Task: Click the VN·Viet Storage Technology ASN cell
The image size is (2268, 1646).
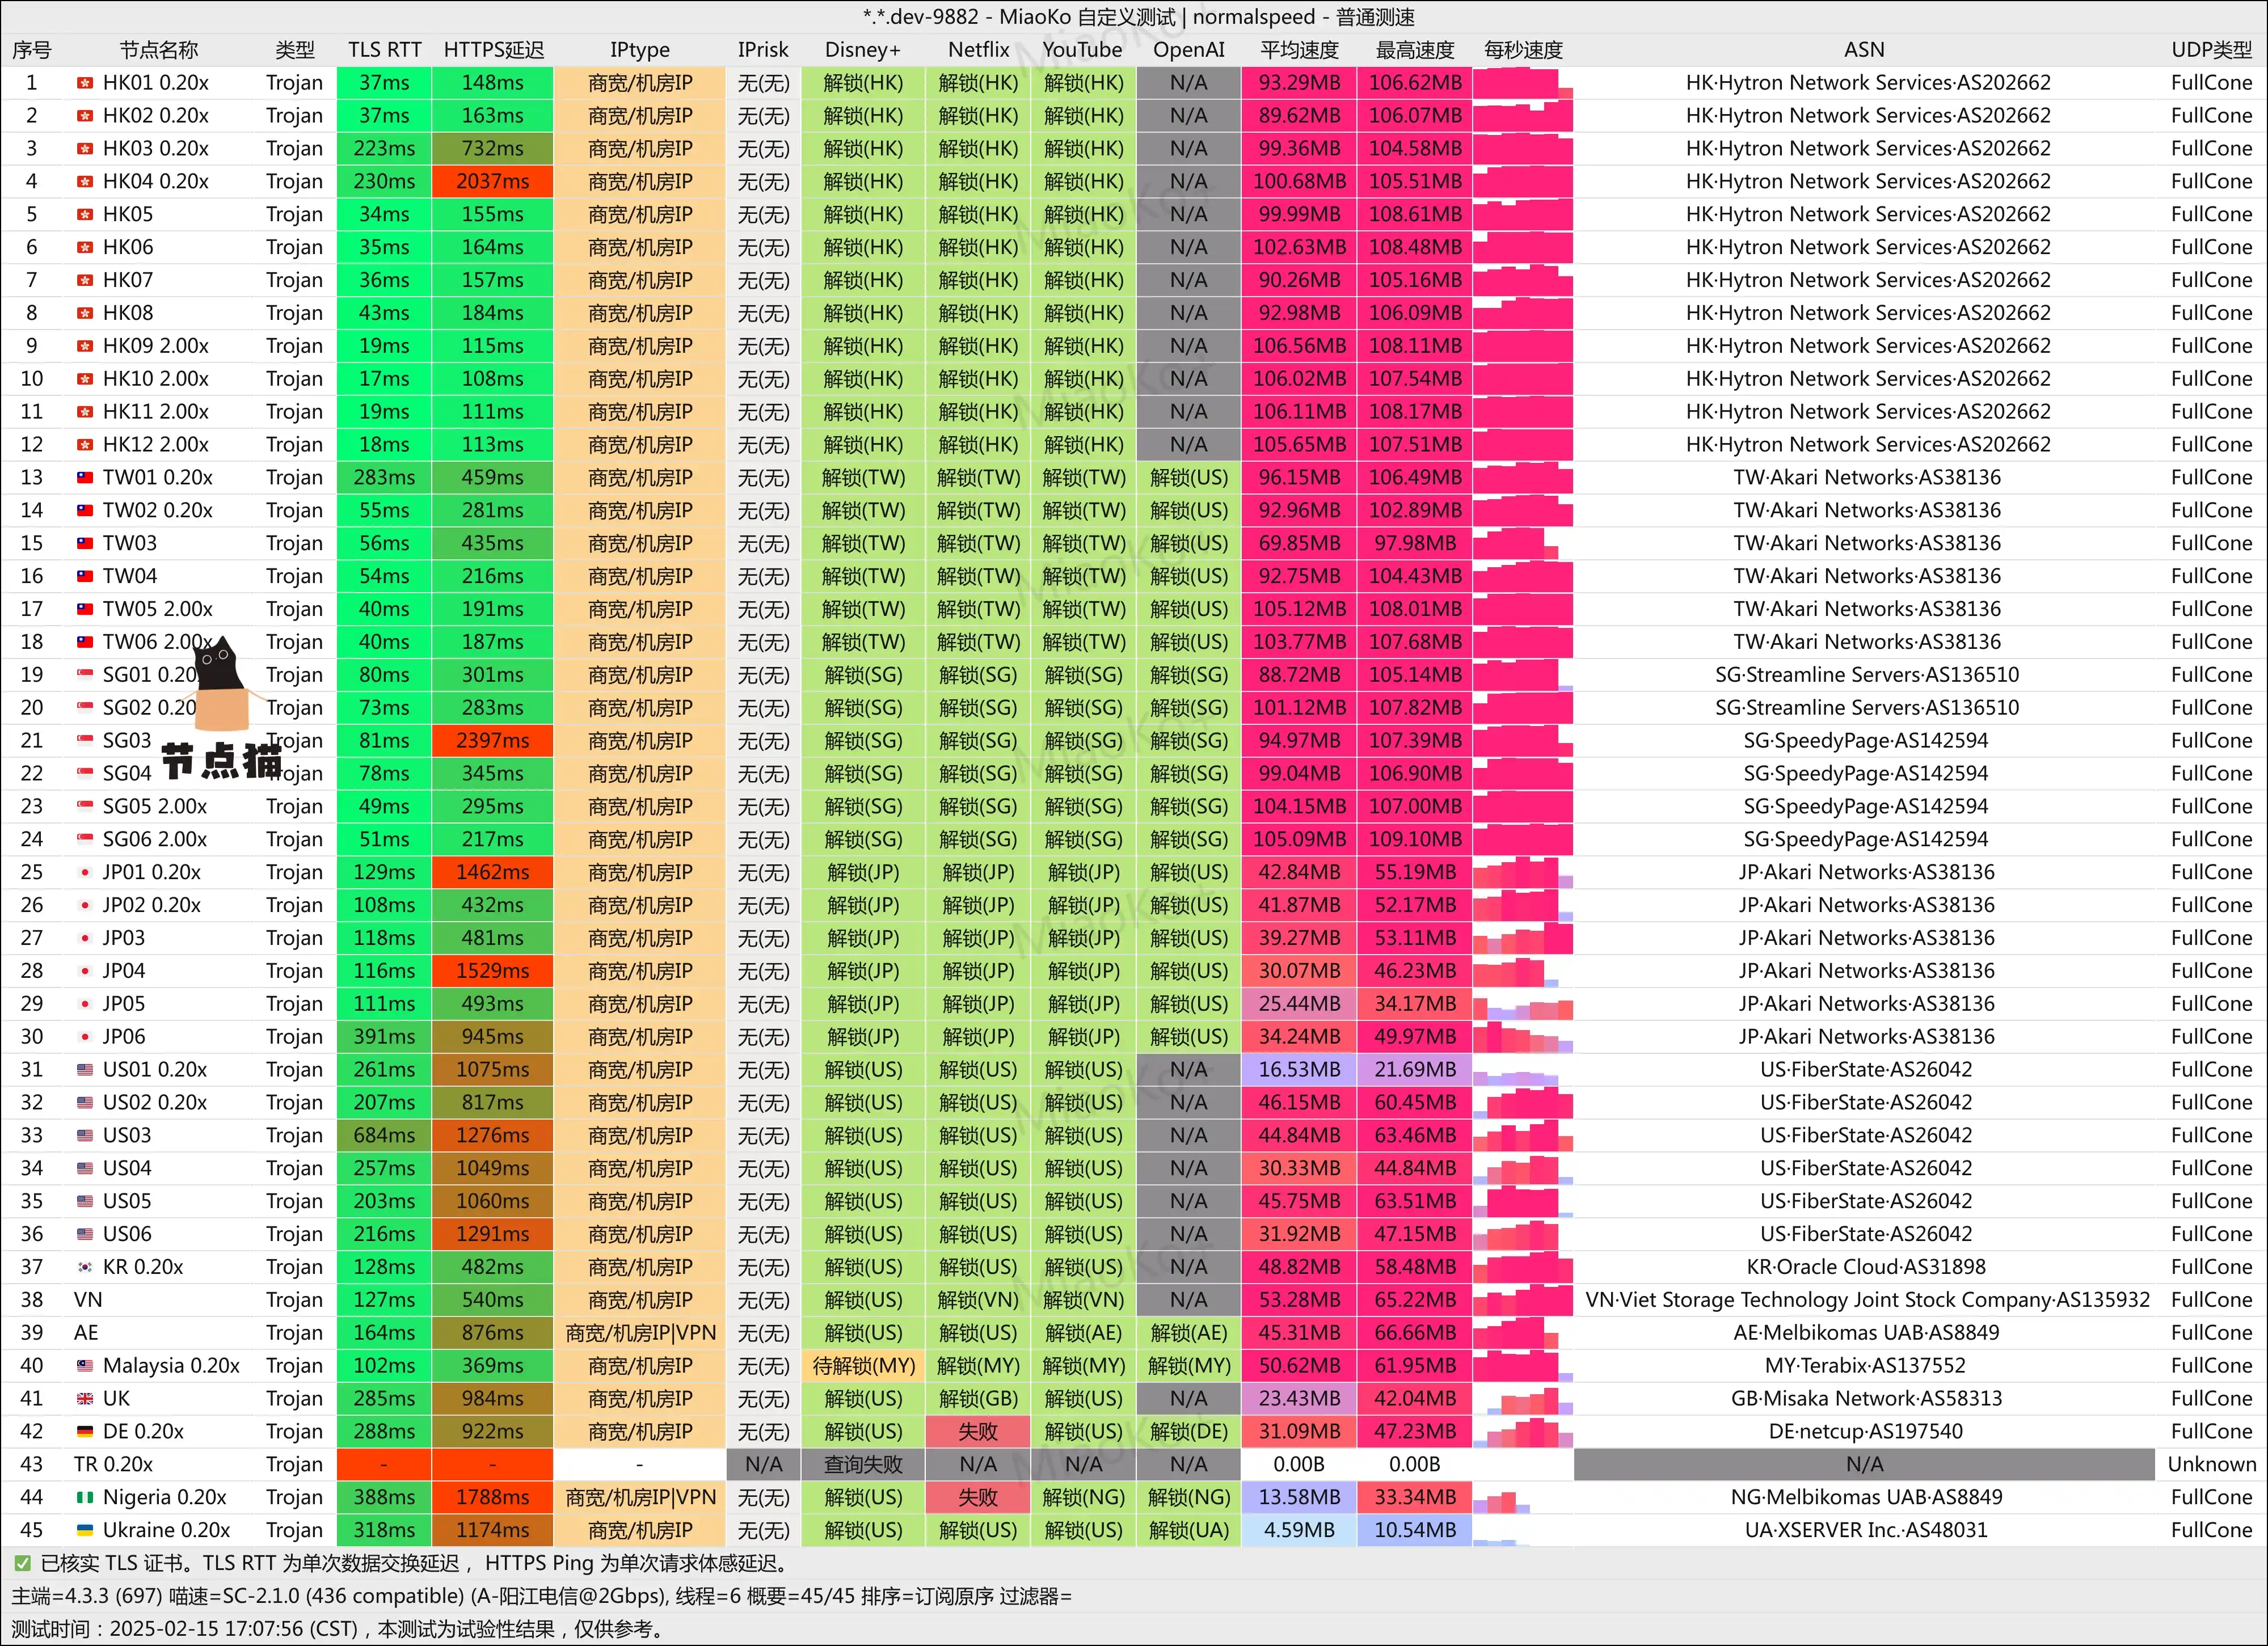Action: 1866,1300
